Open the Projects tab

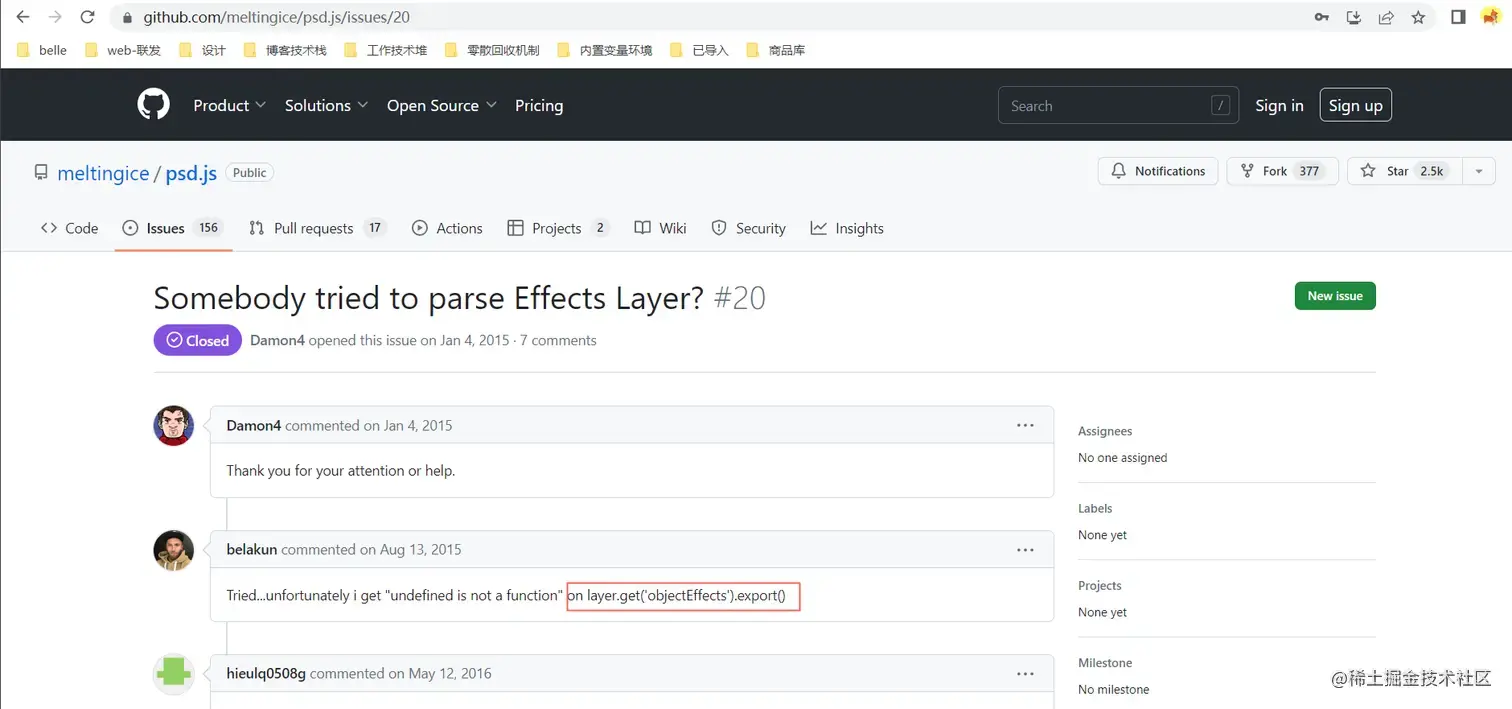pos(558,228)
